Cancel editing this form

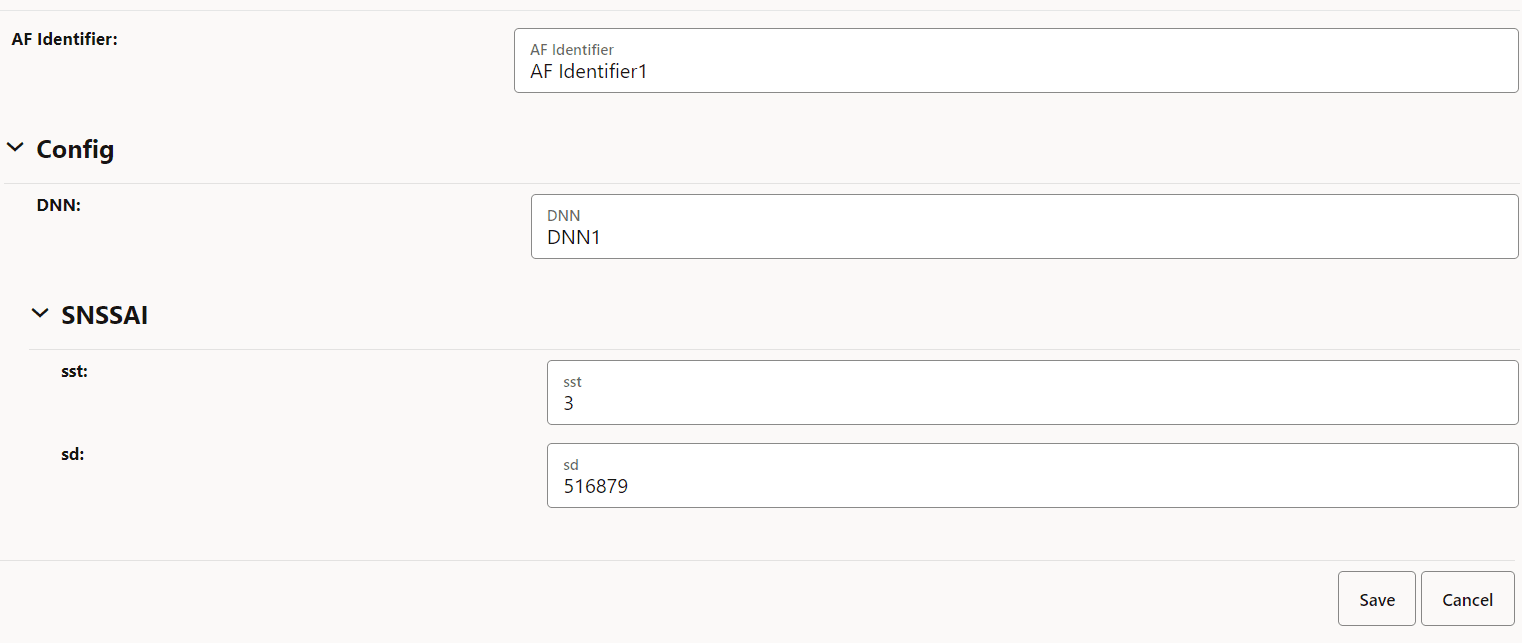click(1467, 598)
